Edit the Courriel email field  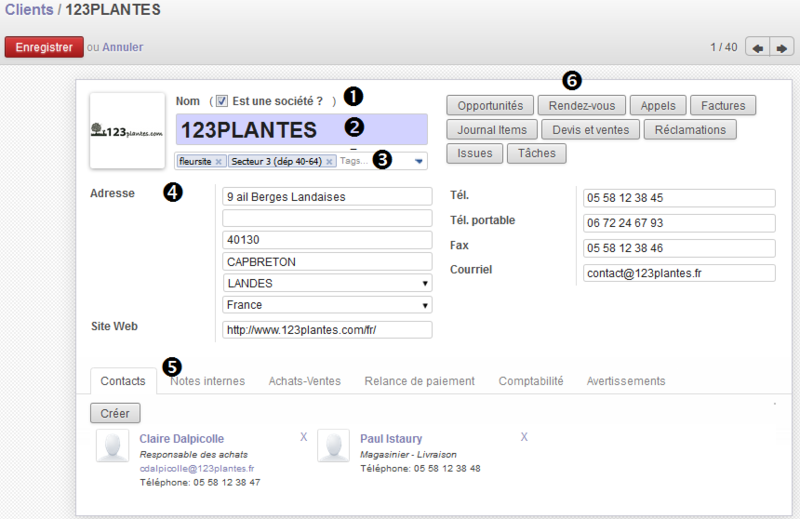[x=679, y=273]
